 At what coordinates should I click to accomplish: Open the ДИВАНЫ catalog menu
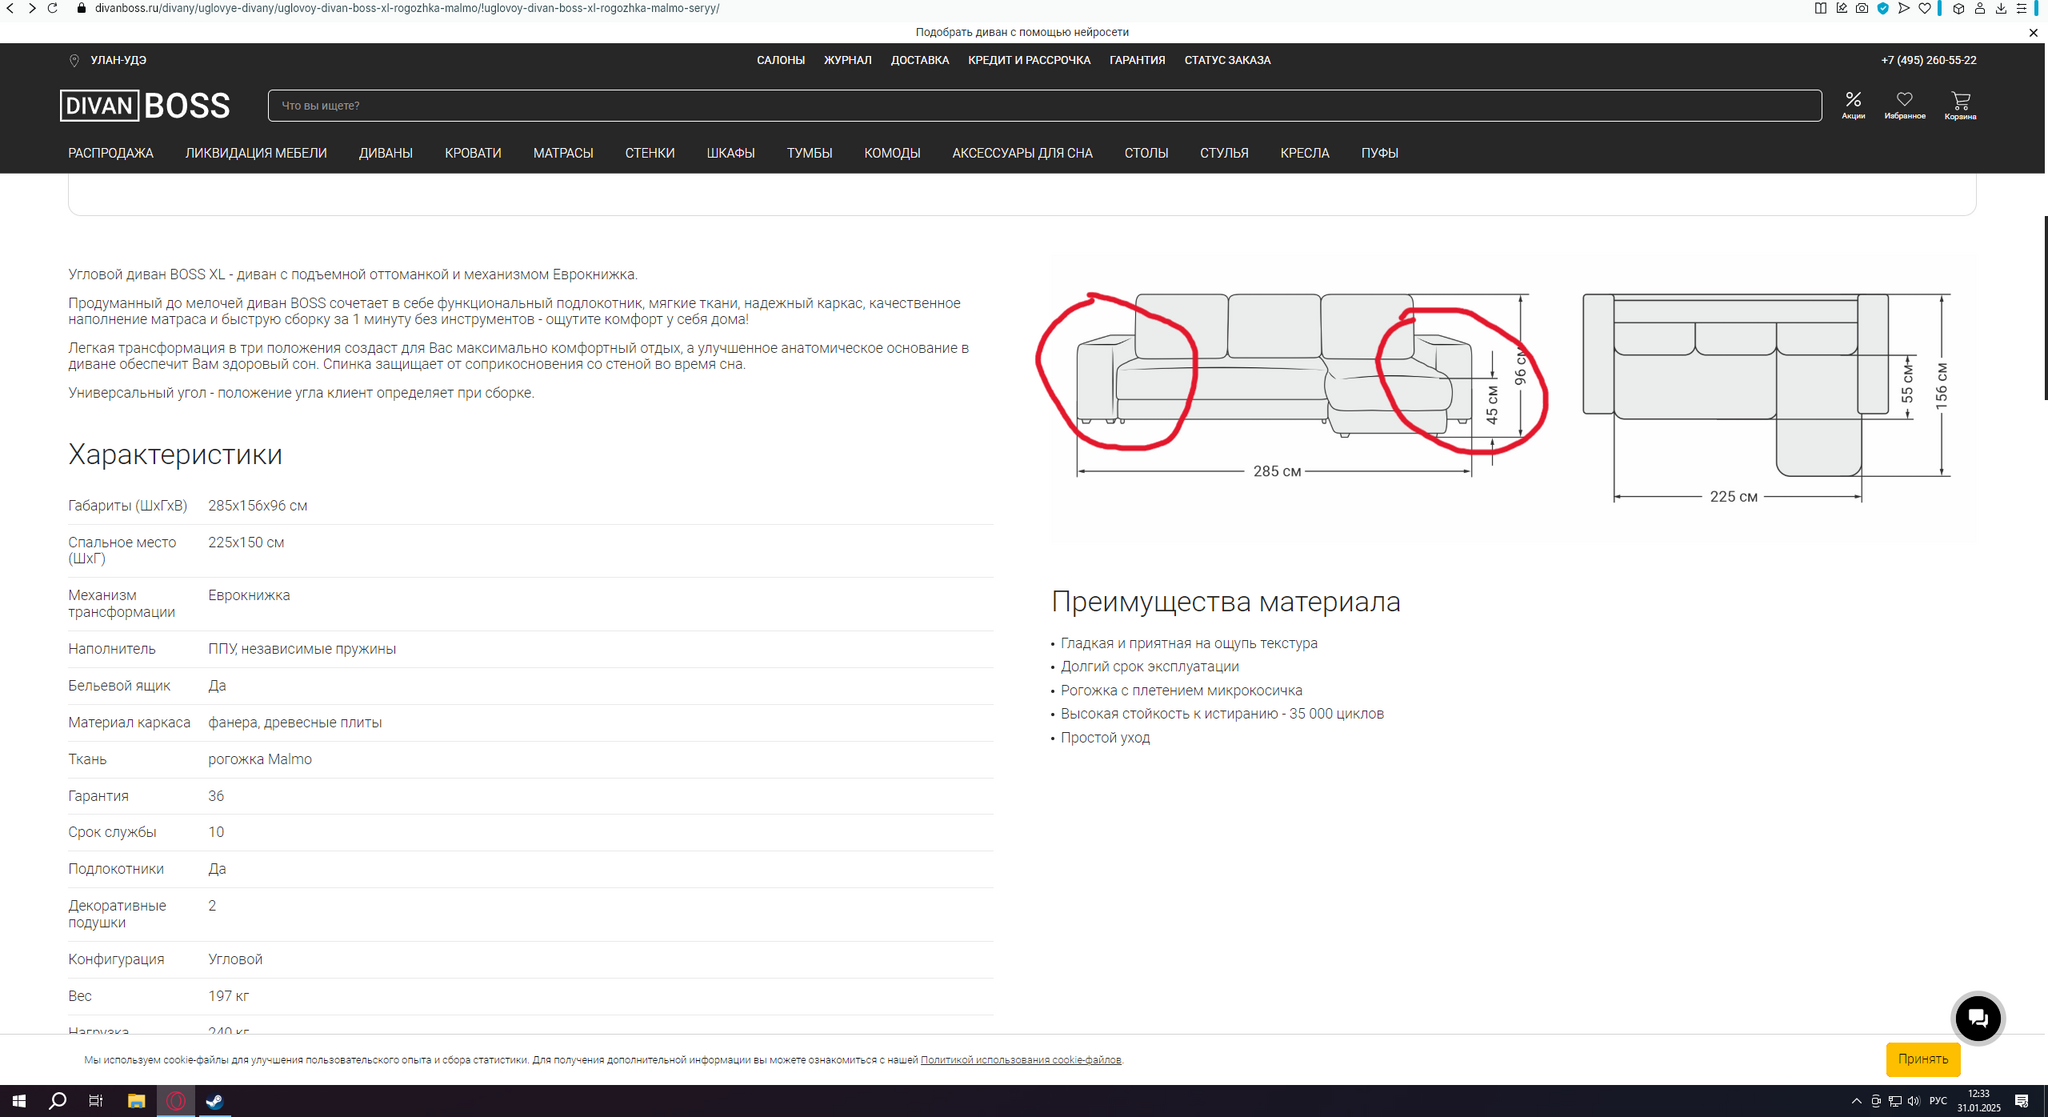[x=385, y=153]
